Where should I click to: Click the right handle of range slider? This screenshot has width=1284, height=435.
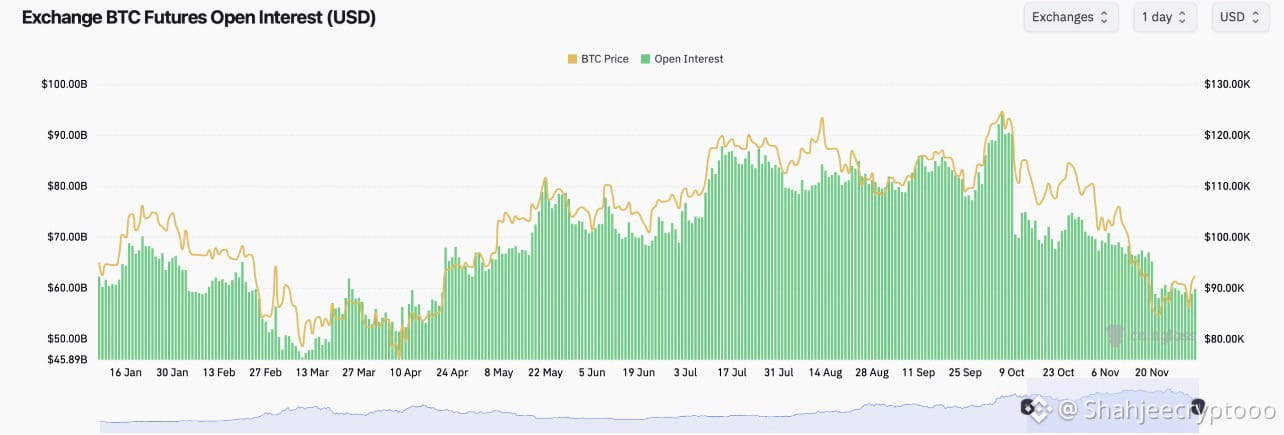click(1197, 404)
